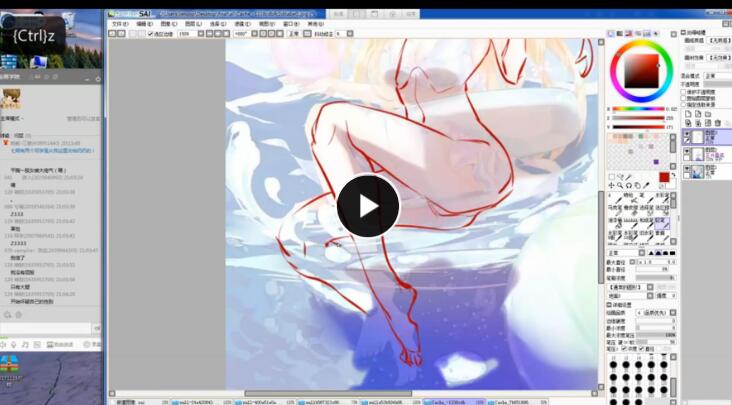Click the 最大直径 brush size slider

pos(656,262)
